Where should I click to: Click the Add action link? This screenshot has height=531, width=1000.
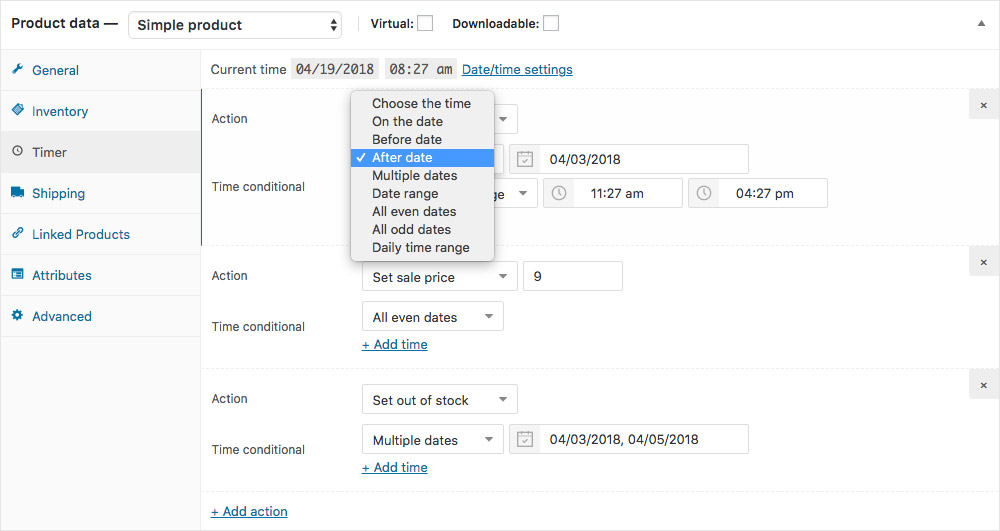[249, 511]
